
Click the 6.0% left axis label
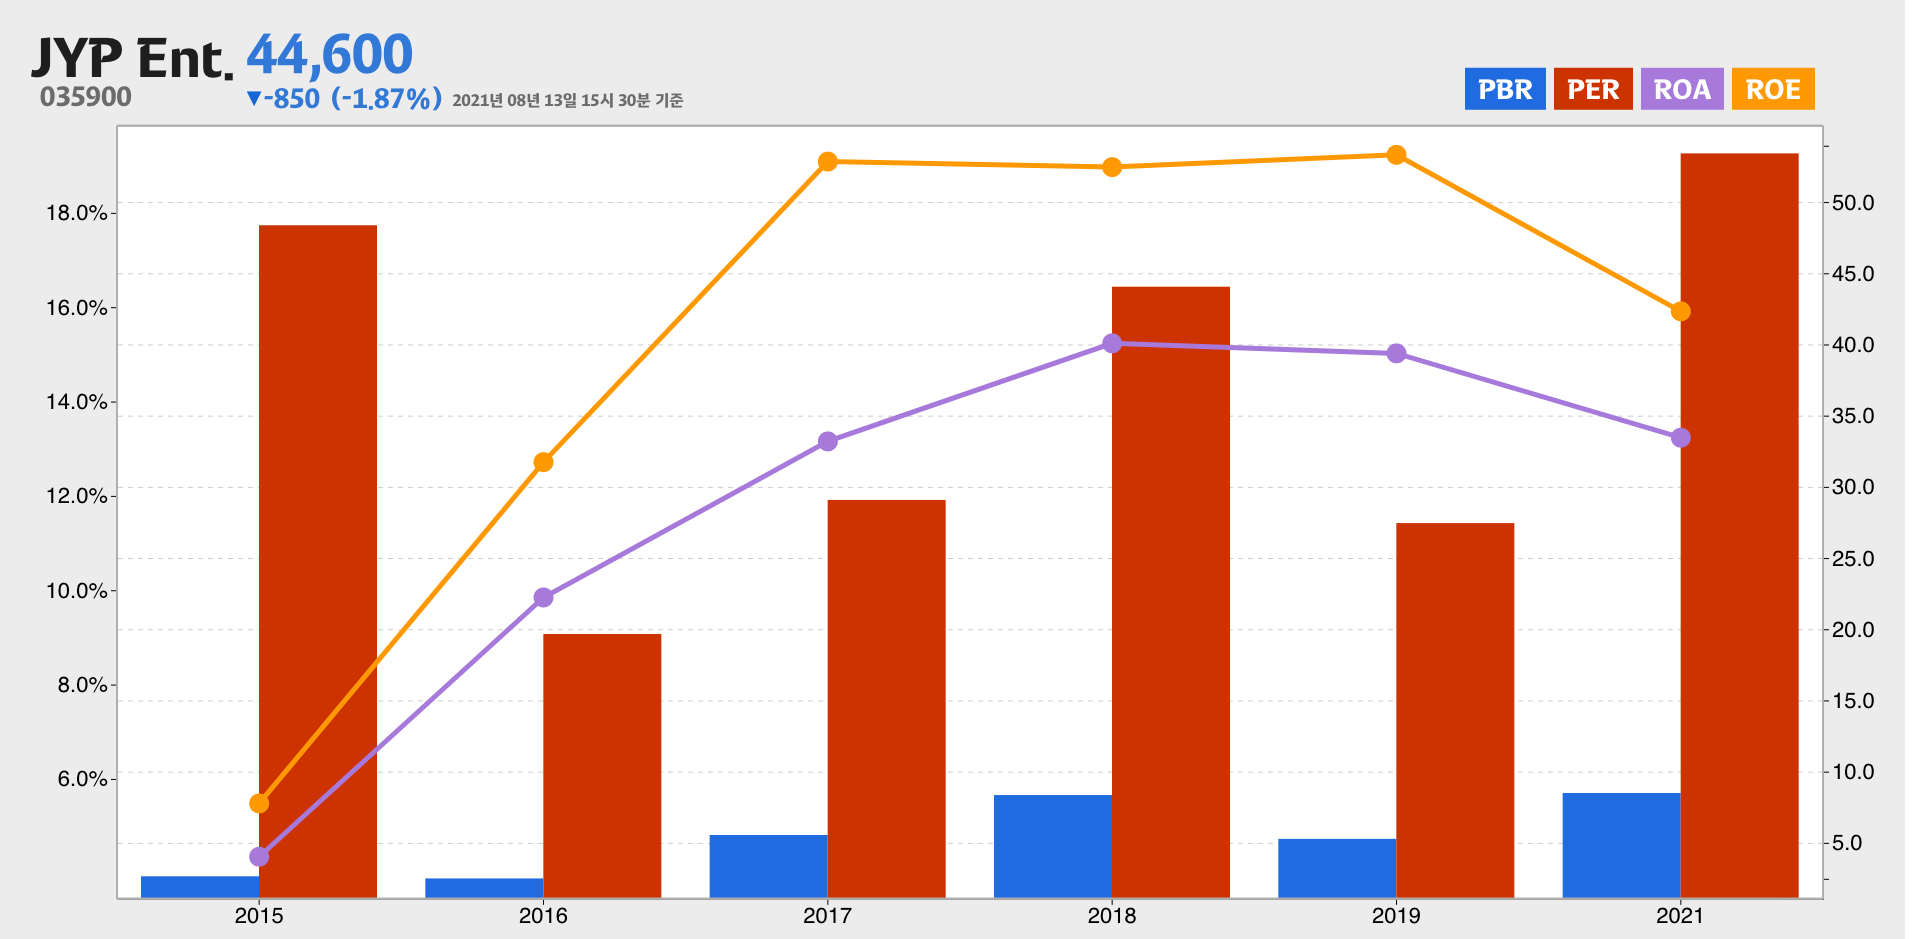[x=82, y=779]
